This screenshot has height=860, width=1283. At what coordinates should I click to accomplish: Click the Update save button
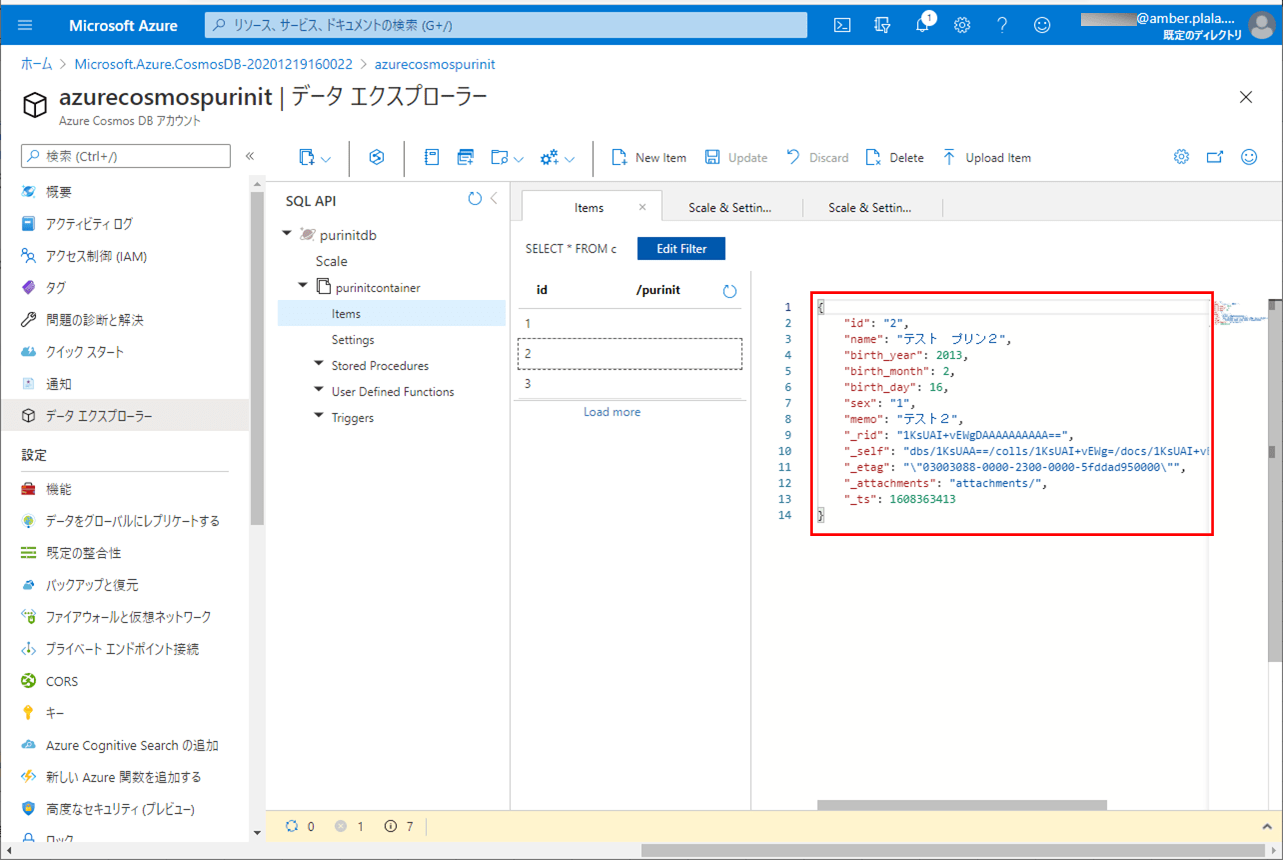click(736, 158)
